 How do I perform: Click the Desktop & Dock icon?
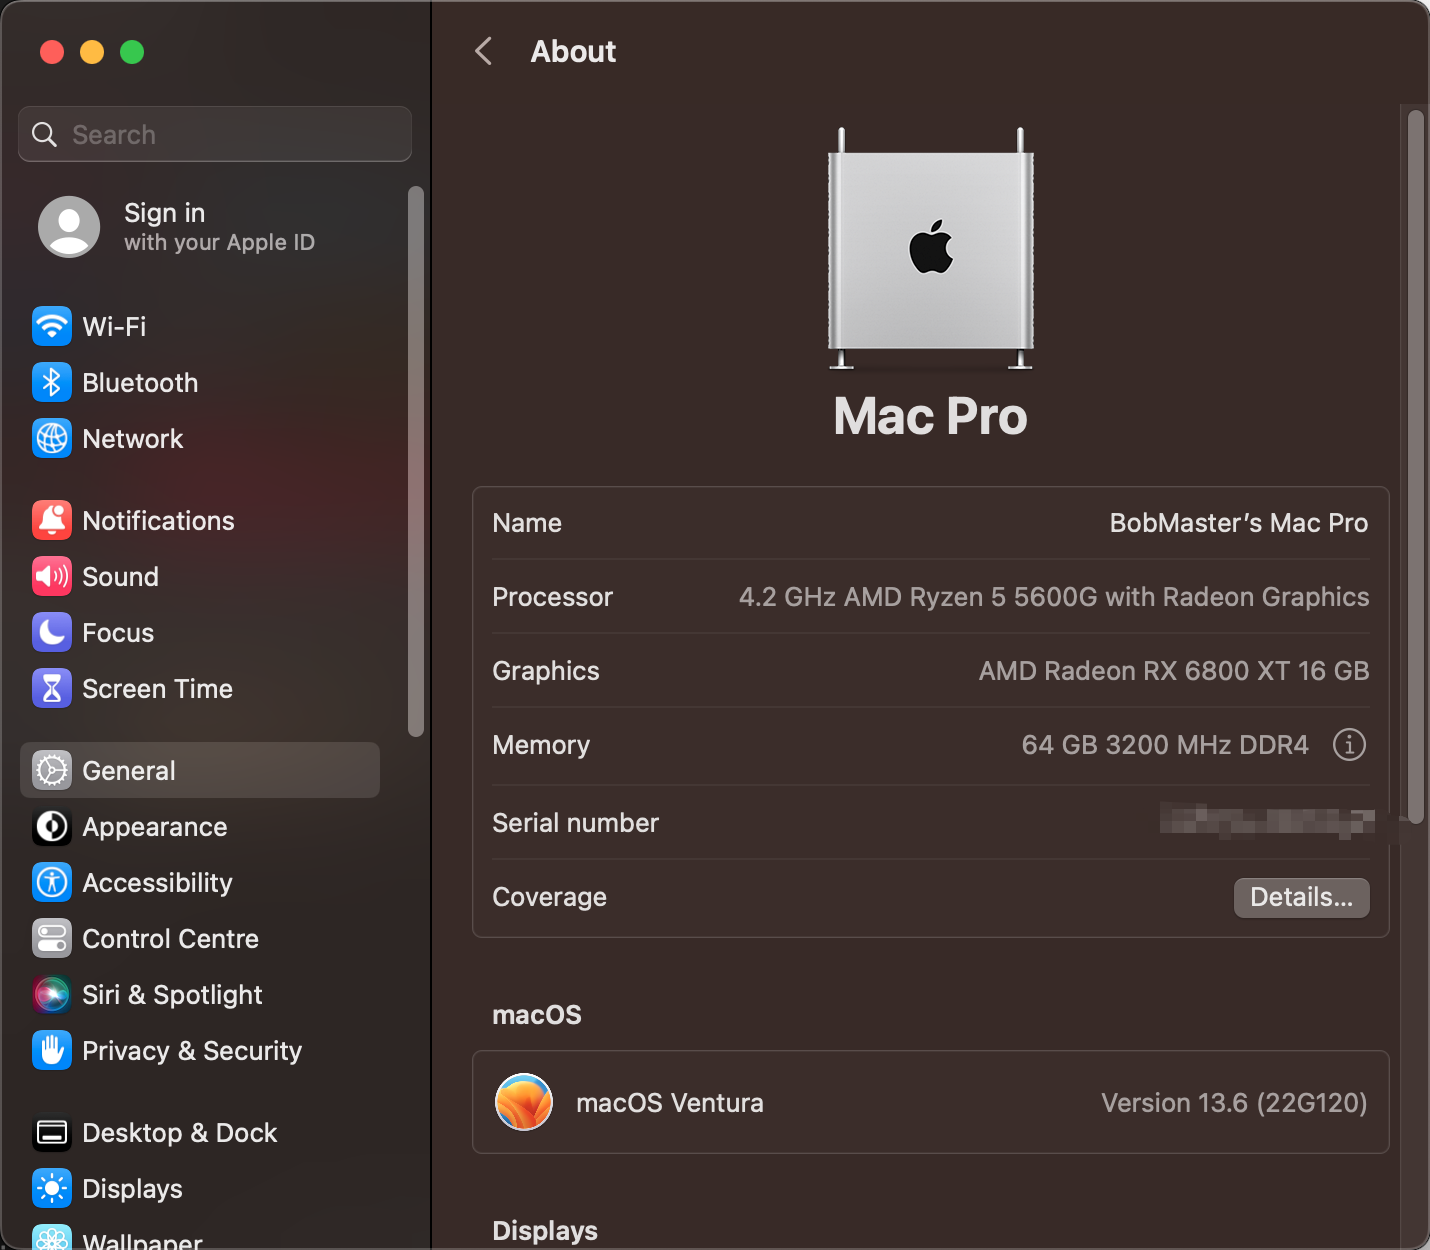[52, 1132]
